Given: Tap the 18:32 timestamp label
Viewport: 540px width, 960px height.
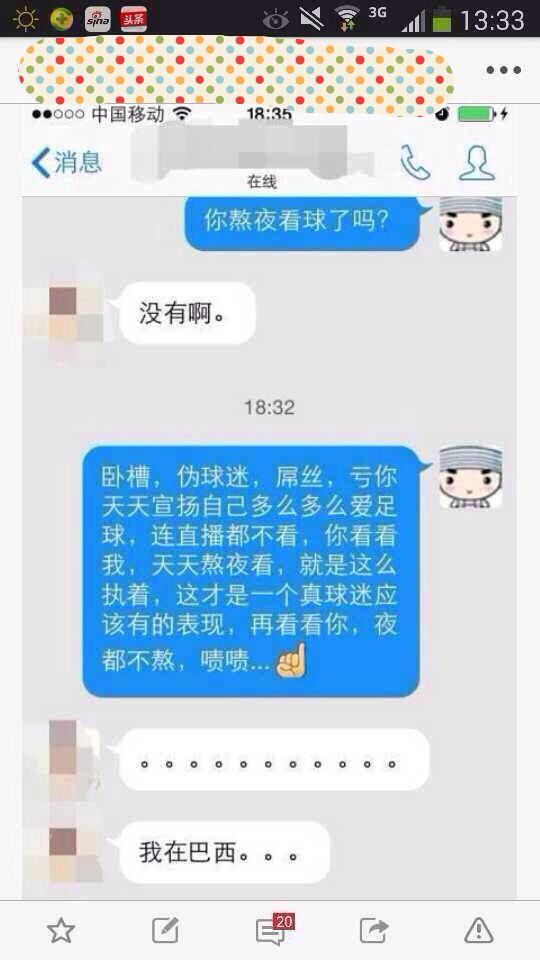Looking at the screenshot, I should tap(269, 407).
